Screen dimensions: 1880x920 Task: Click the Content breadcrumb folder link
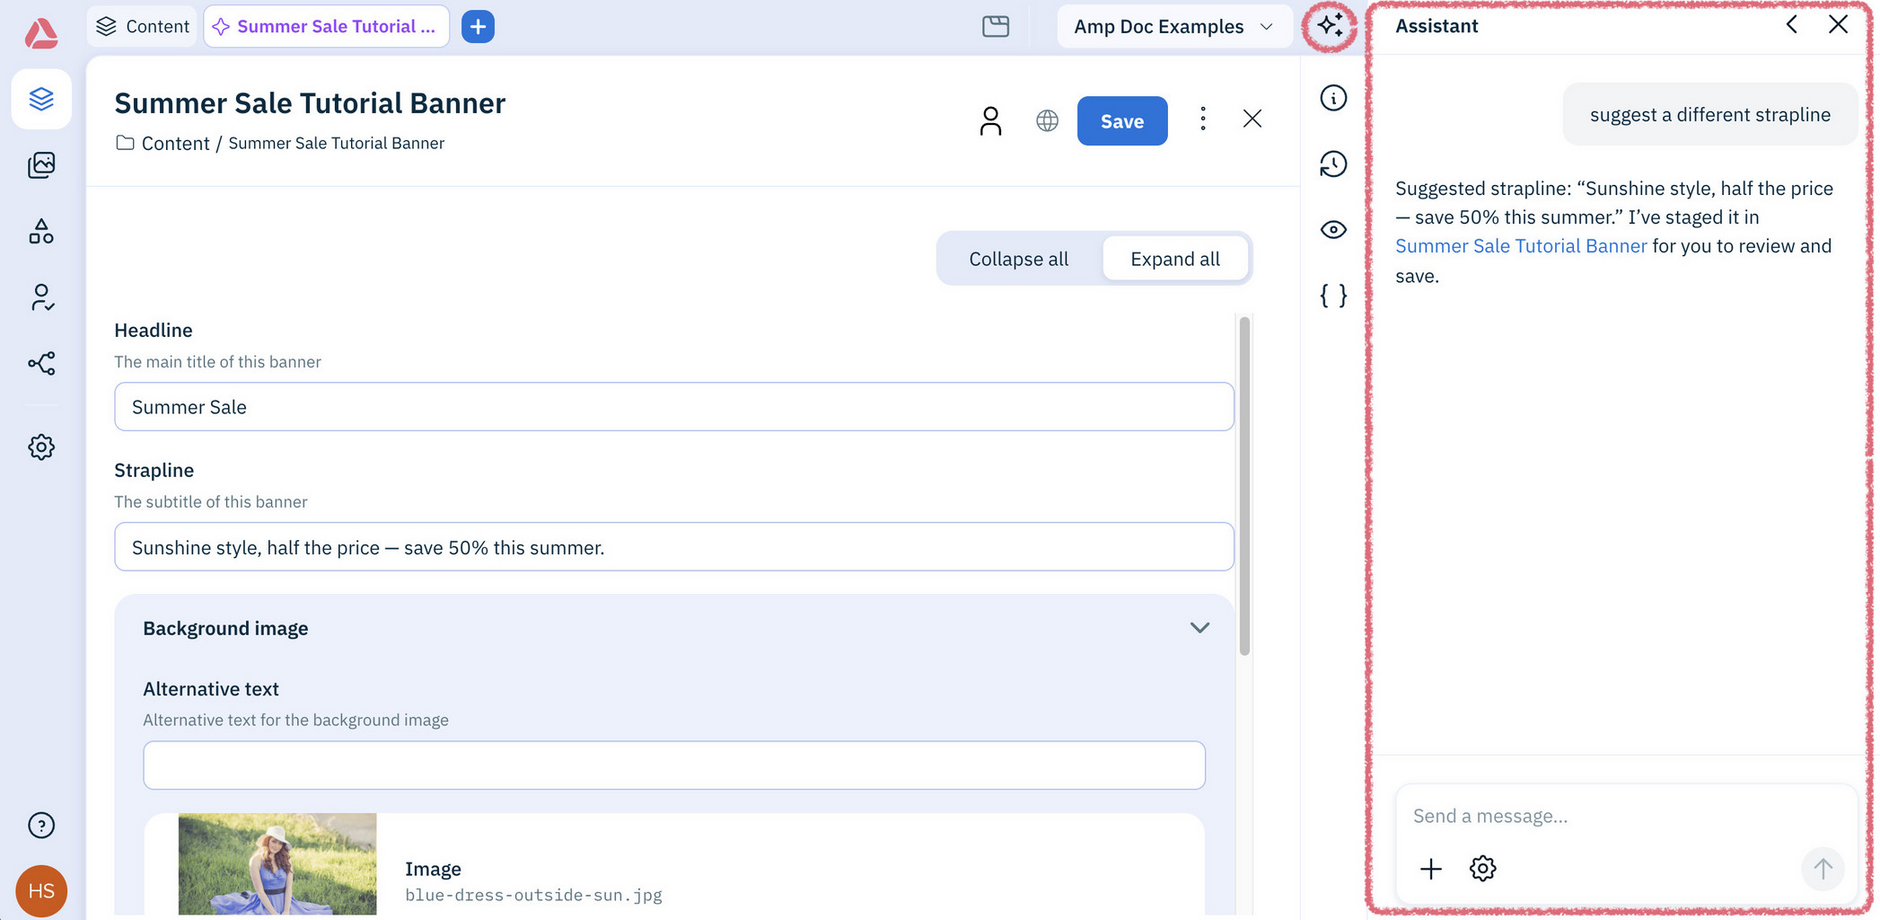(x=163, y=143)
